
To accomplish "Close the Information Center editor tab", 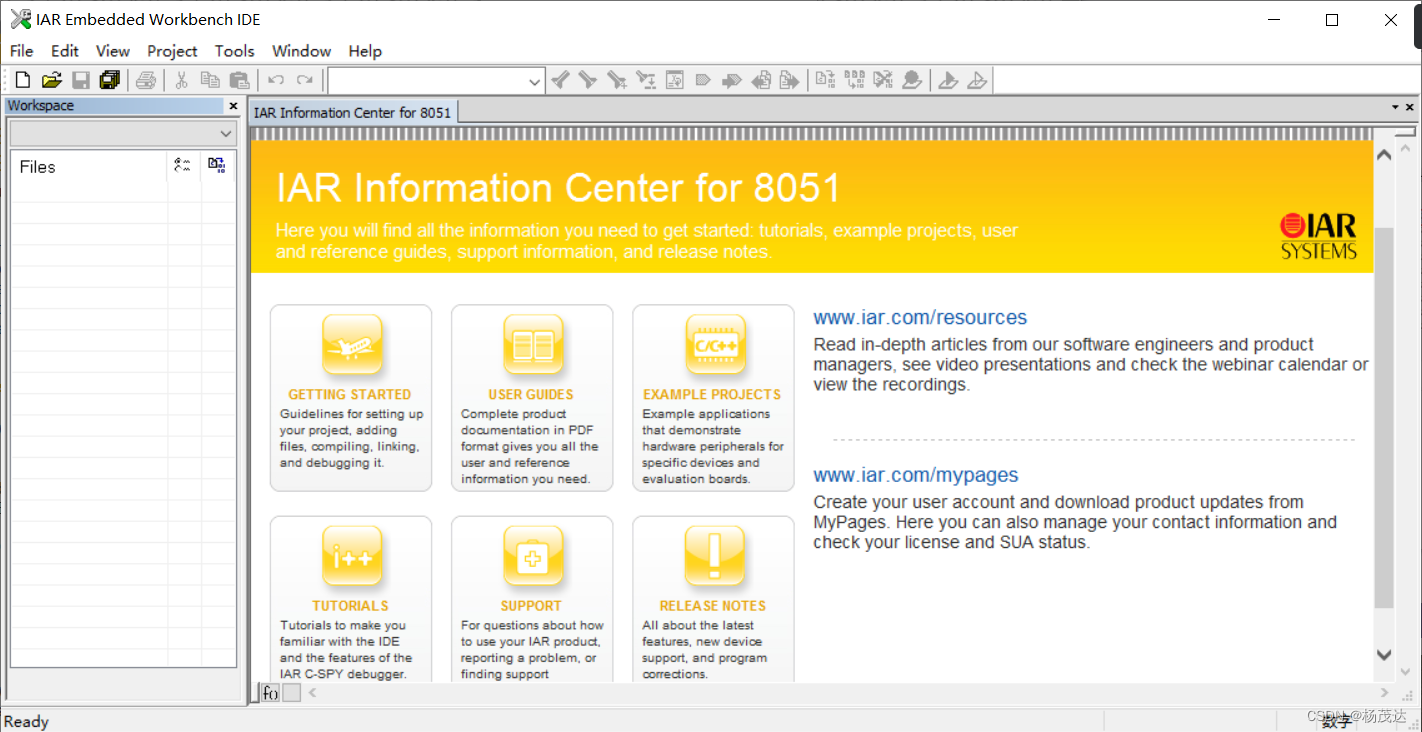I will pyautogui.click(x=1410, y=107).
